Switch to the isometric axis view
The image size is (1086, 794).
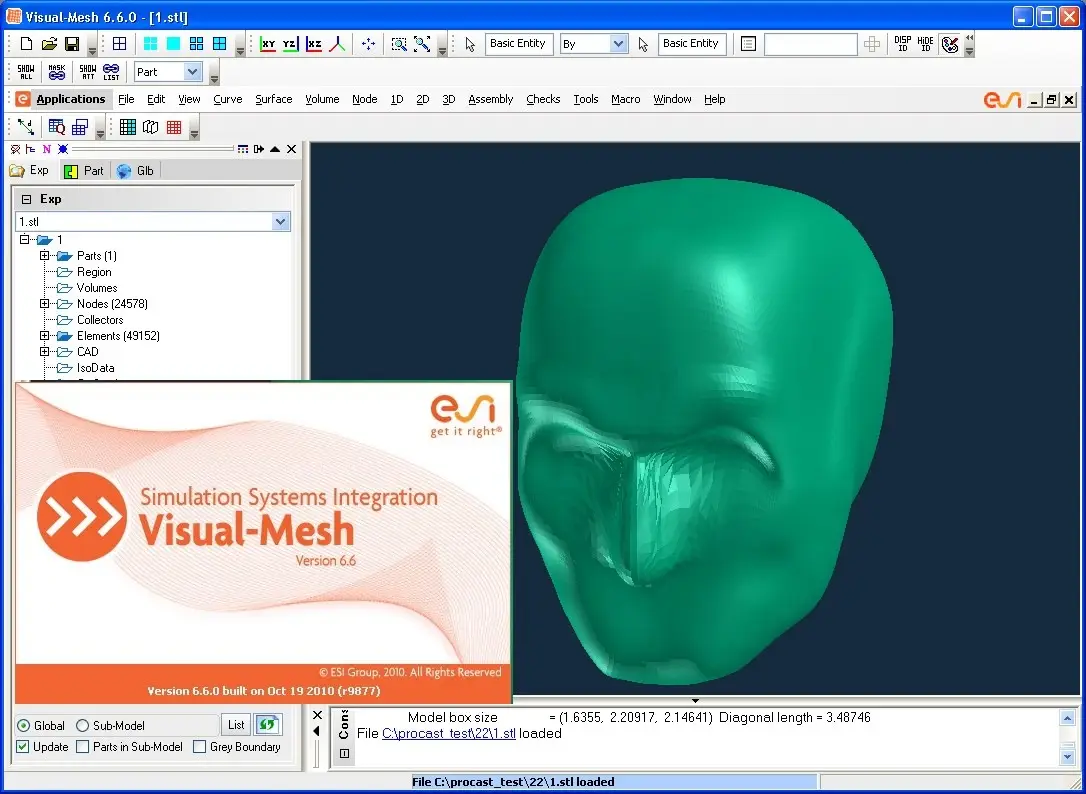pyautogui.click(x=337, y=44)
